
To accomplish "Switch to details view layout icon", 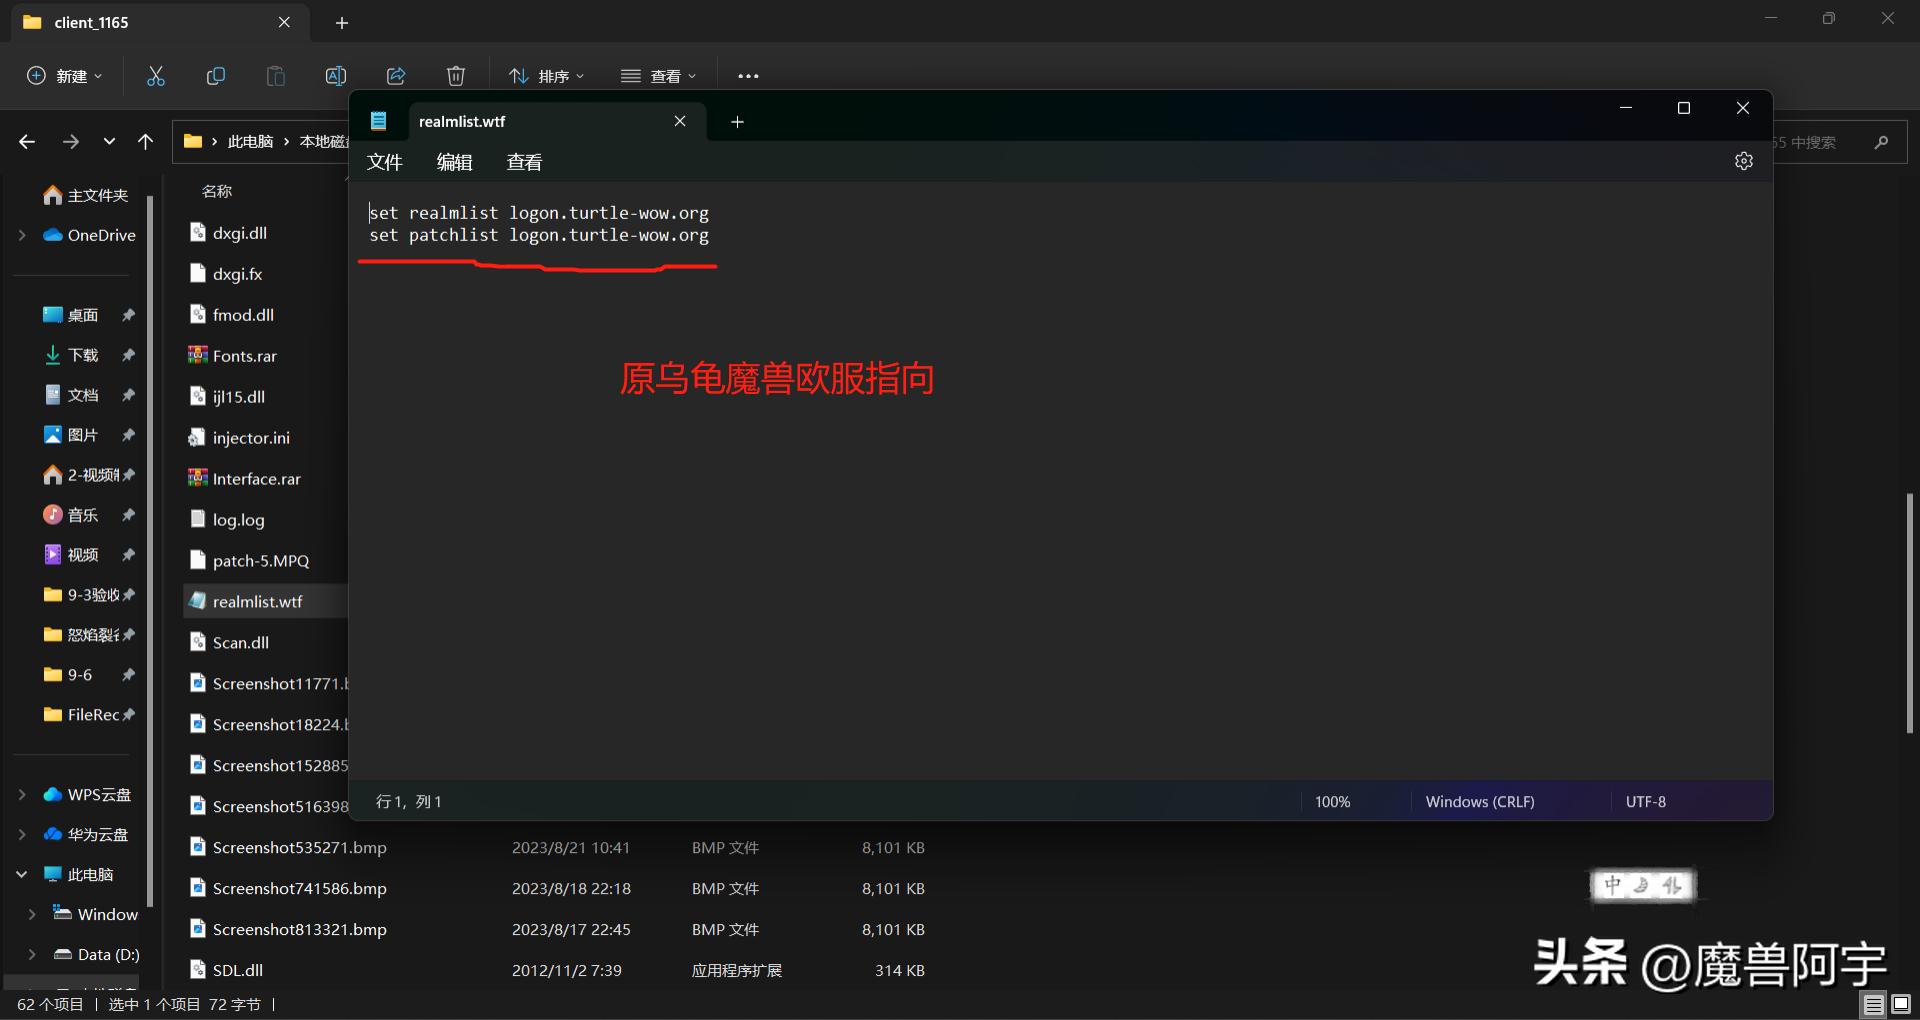I will [1874, 1004].
